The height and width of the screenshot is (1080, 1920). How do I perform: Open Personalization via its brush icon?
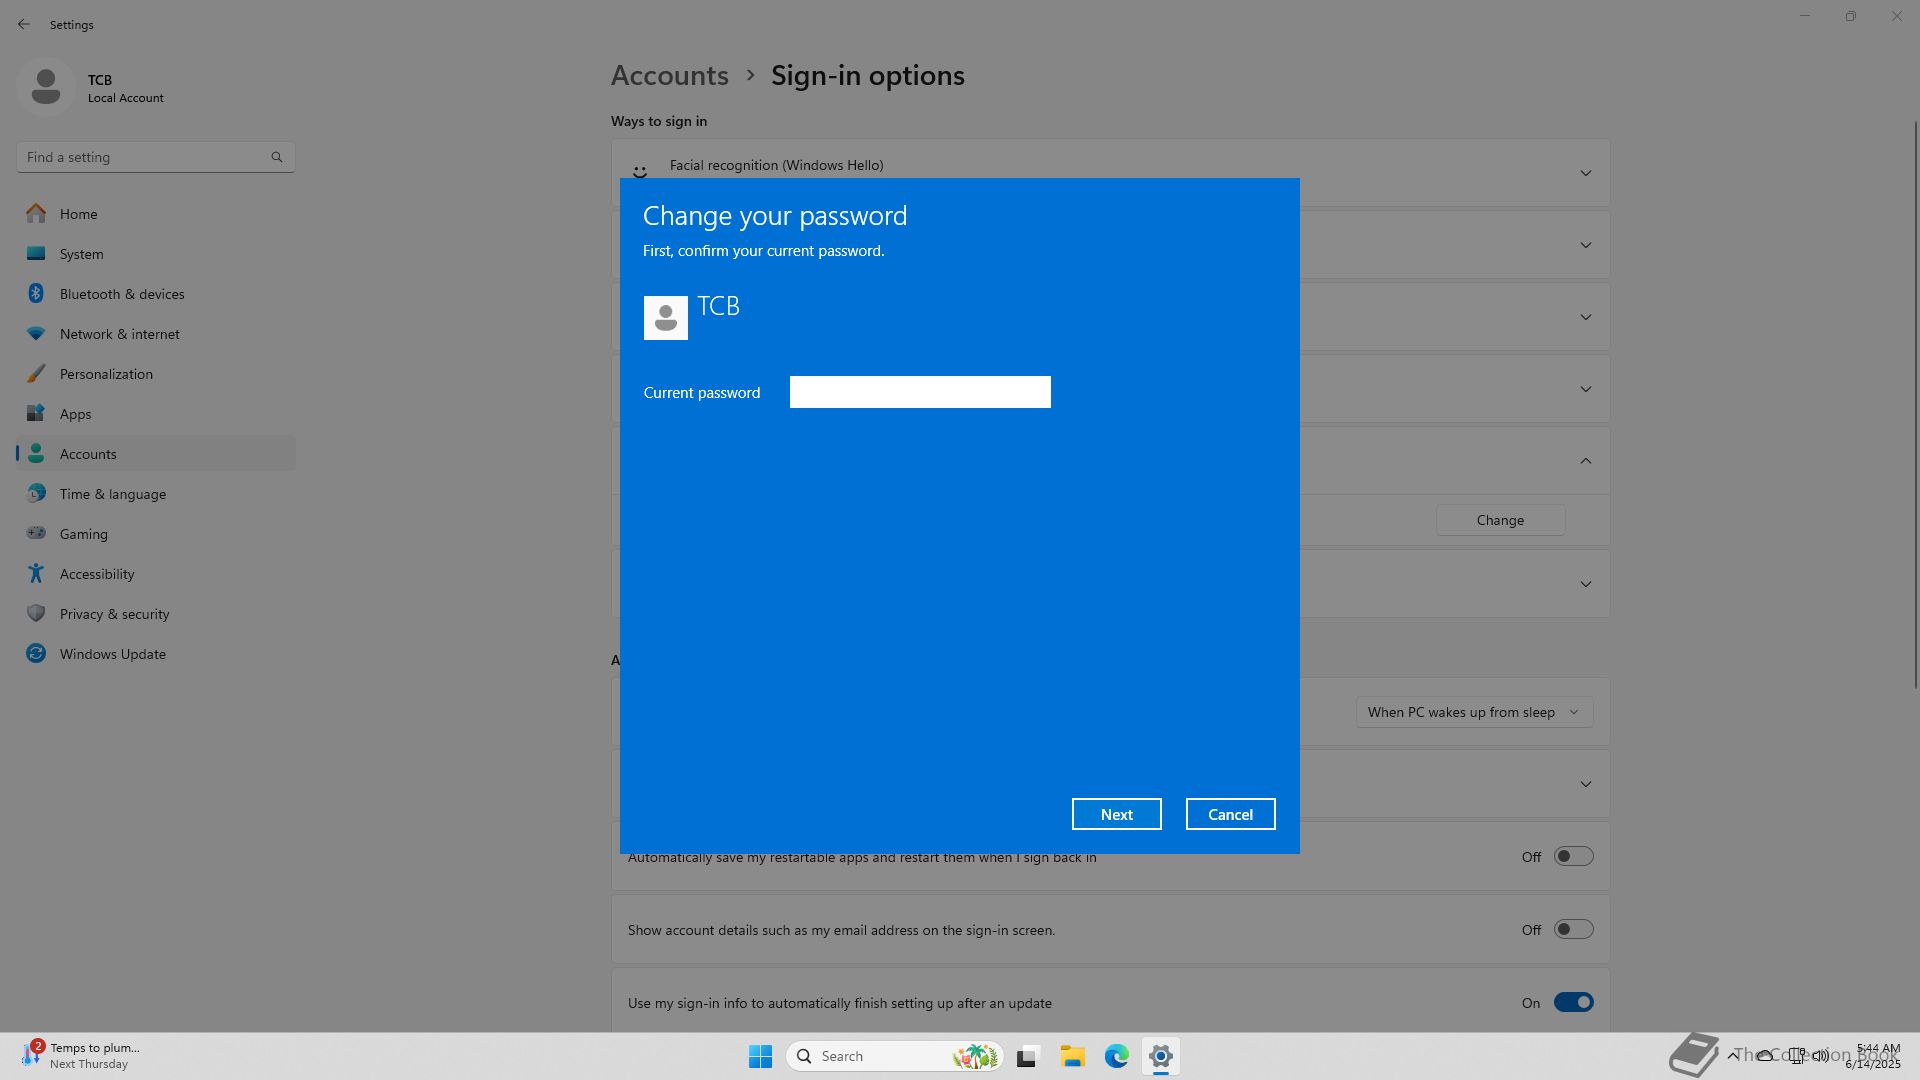click(36, 374)
